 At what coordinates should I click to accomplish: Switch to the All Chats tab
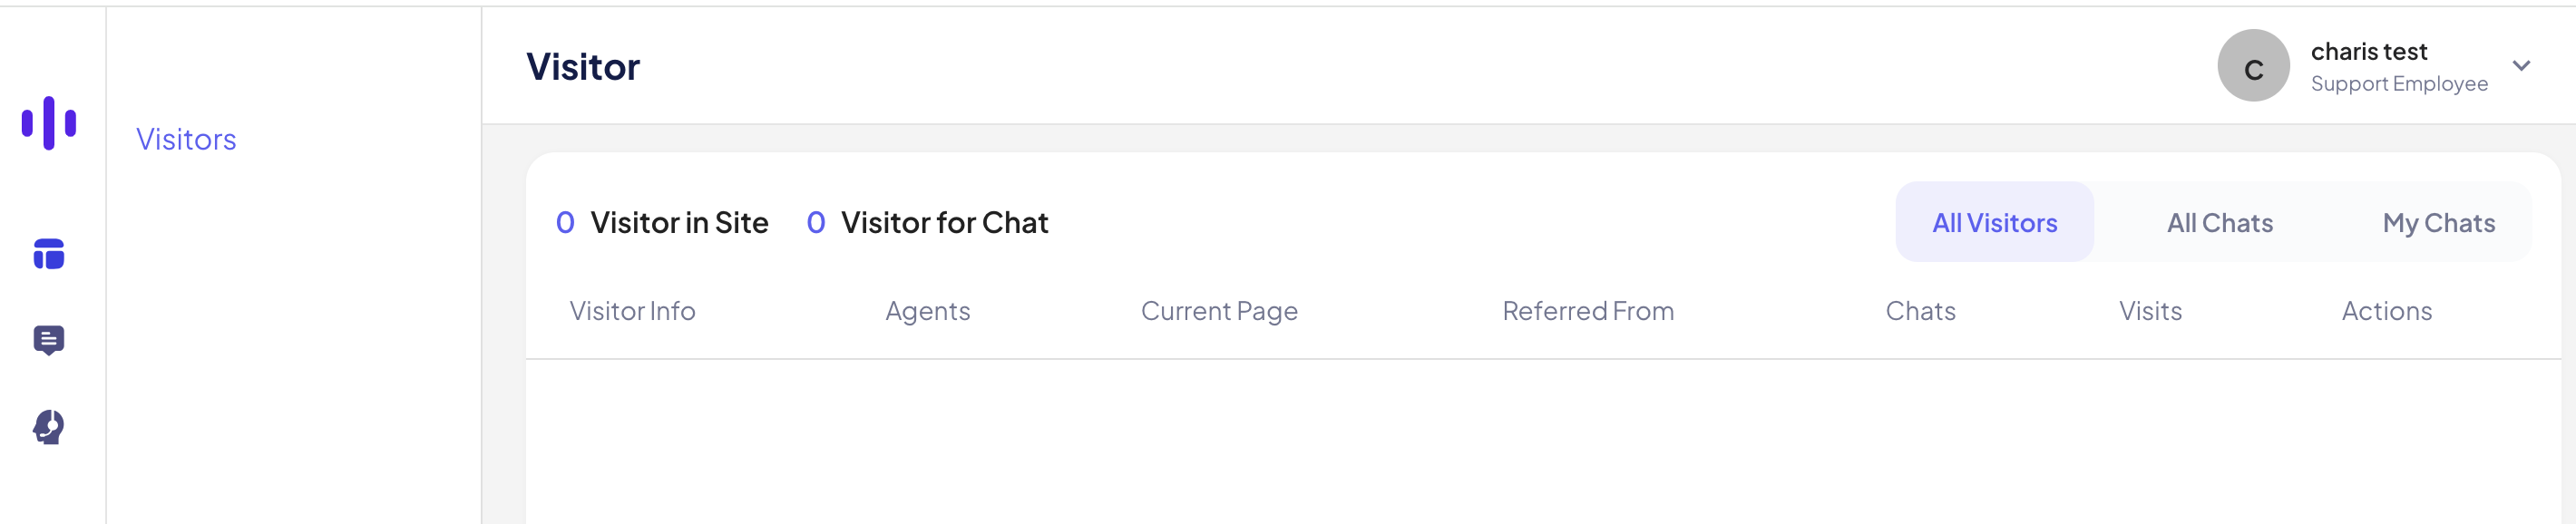pyautogui.click(x=2219, y=222)
